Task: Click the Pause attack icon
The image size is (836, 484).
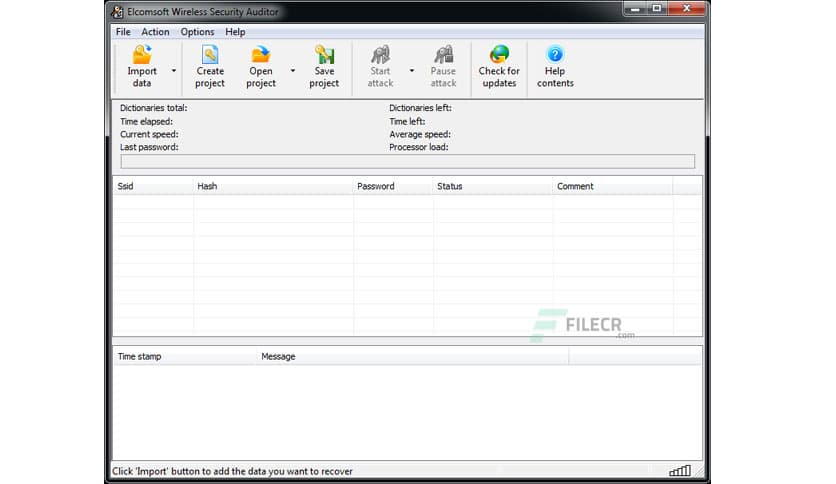Action: (443, 55)
